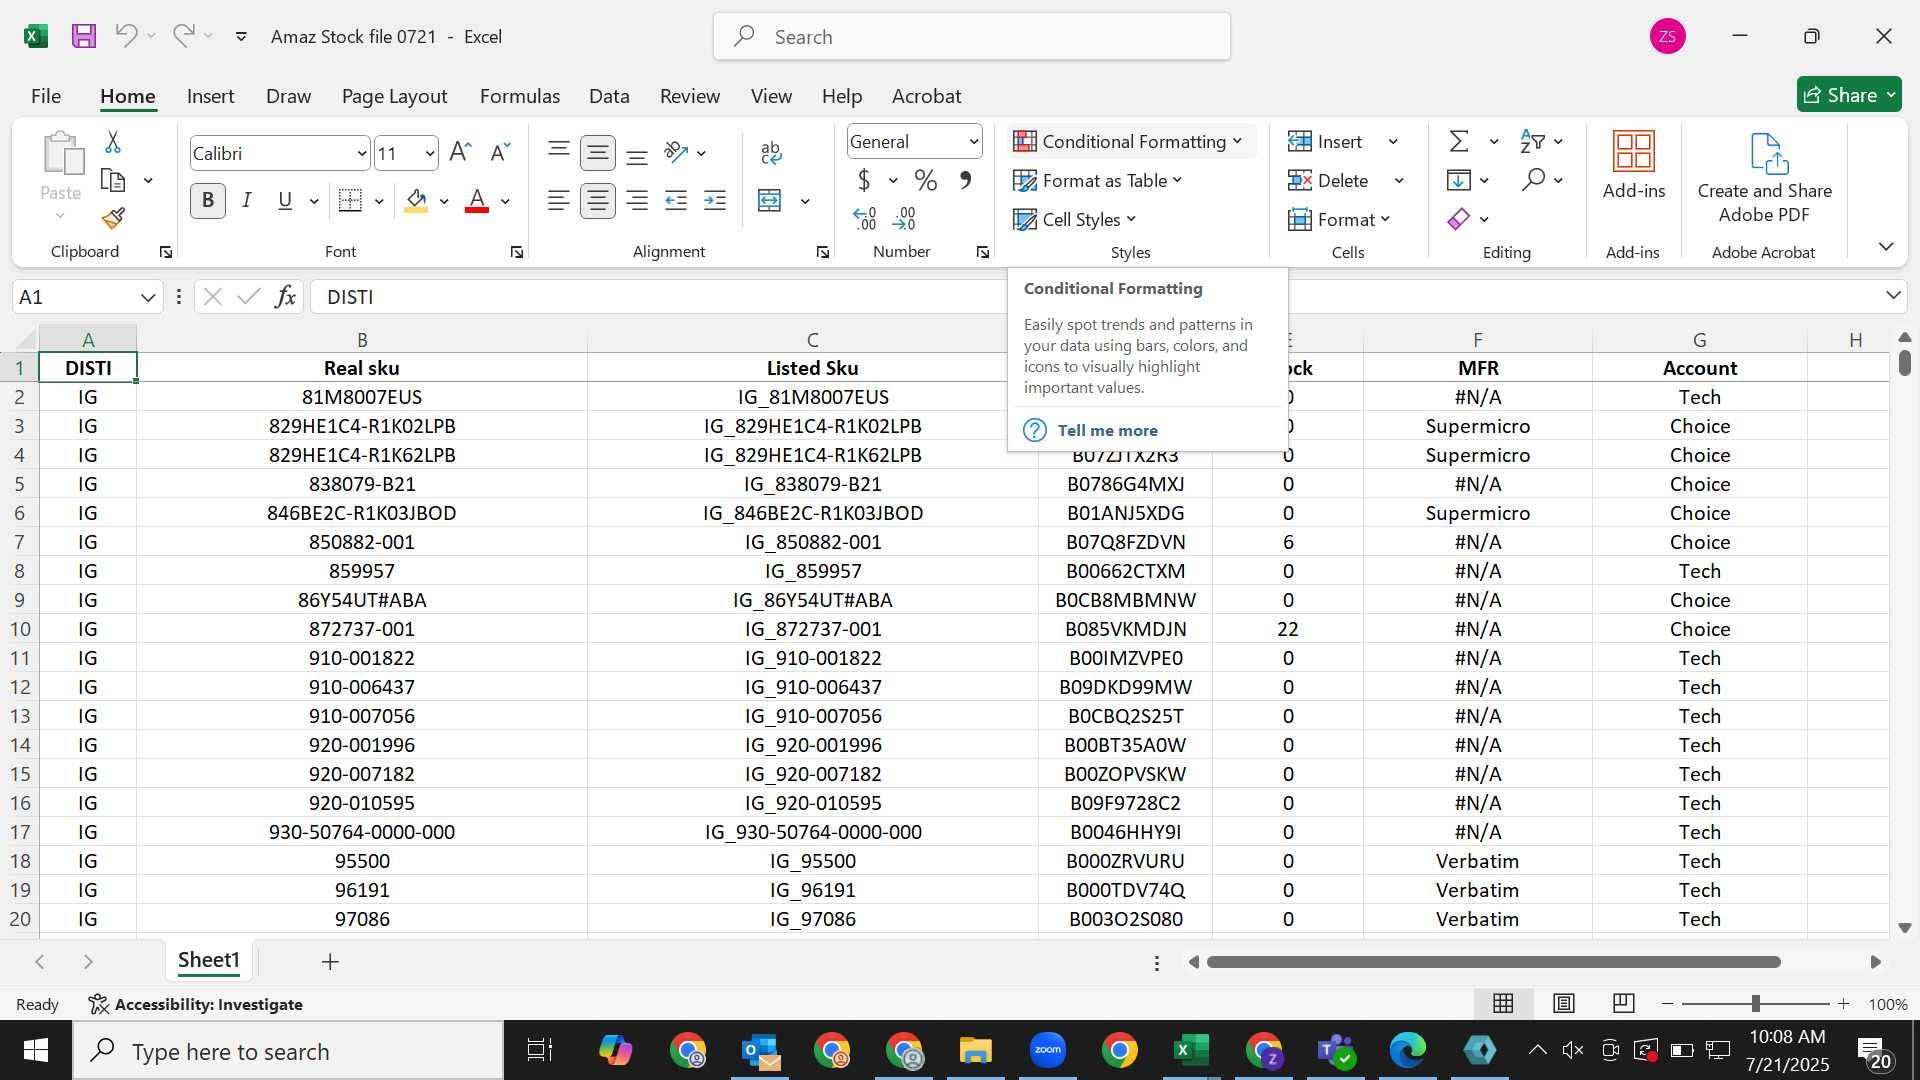
Task: Increase font size with larger A
Action: click(x=460, y=152)
